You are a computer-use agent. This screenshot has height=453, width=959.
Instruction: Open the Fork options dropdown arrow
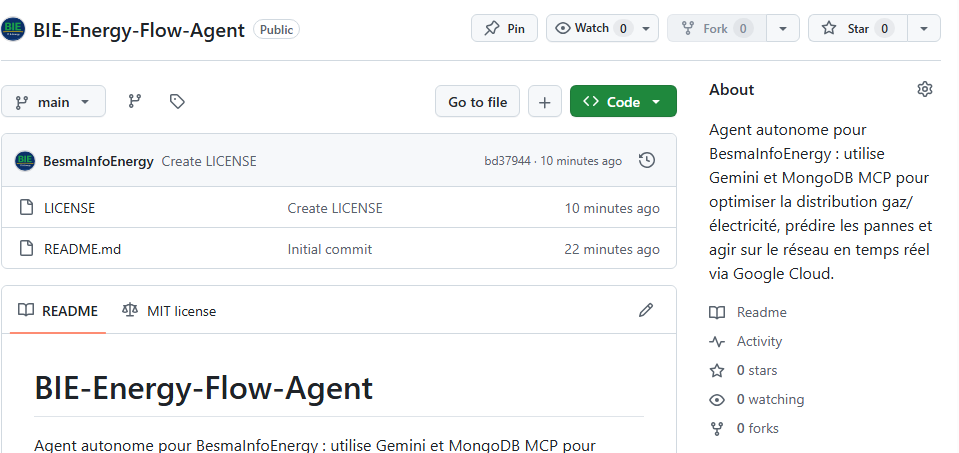coord(783,29)
